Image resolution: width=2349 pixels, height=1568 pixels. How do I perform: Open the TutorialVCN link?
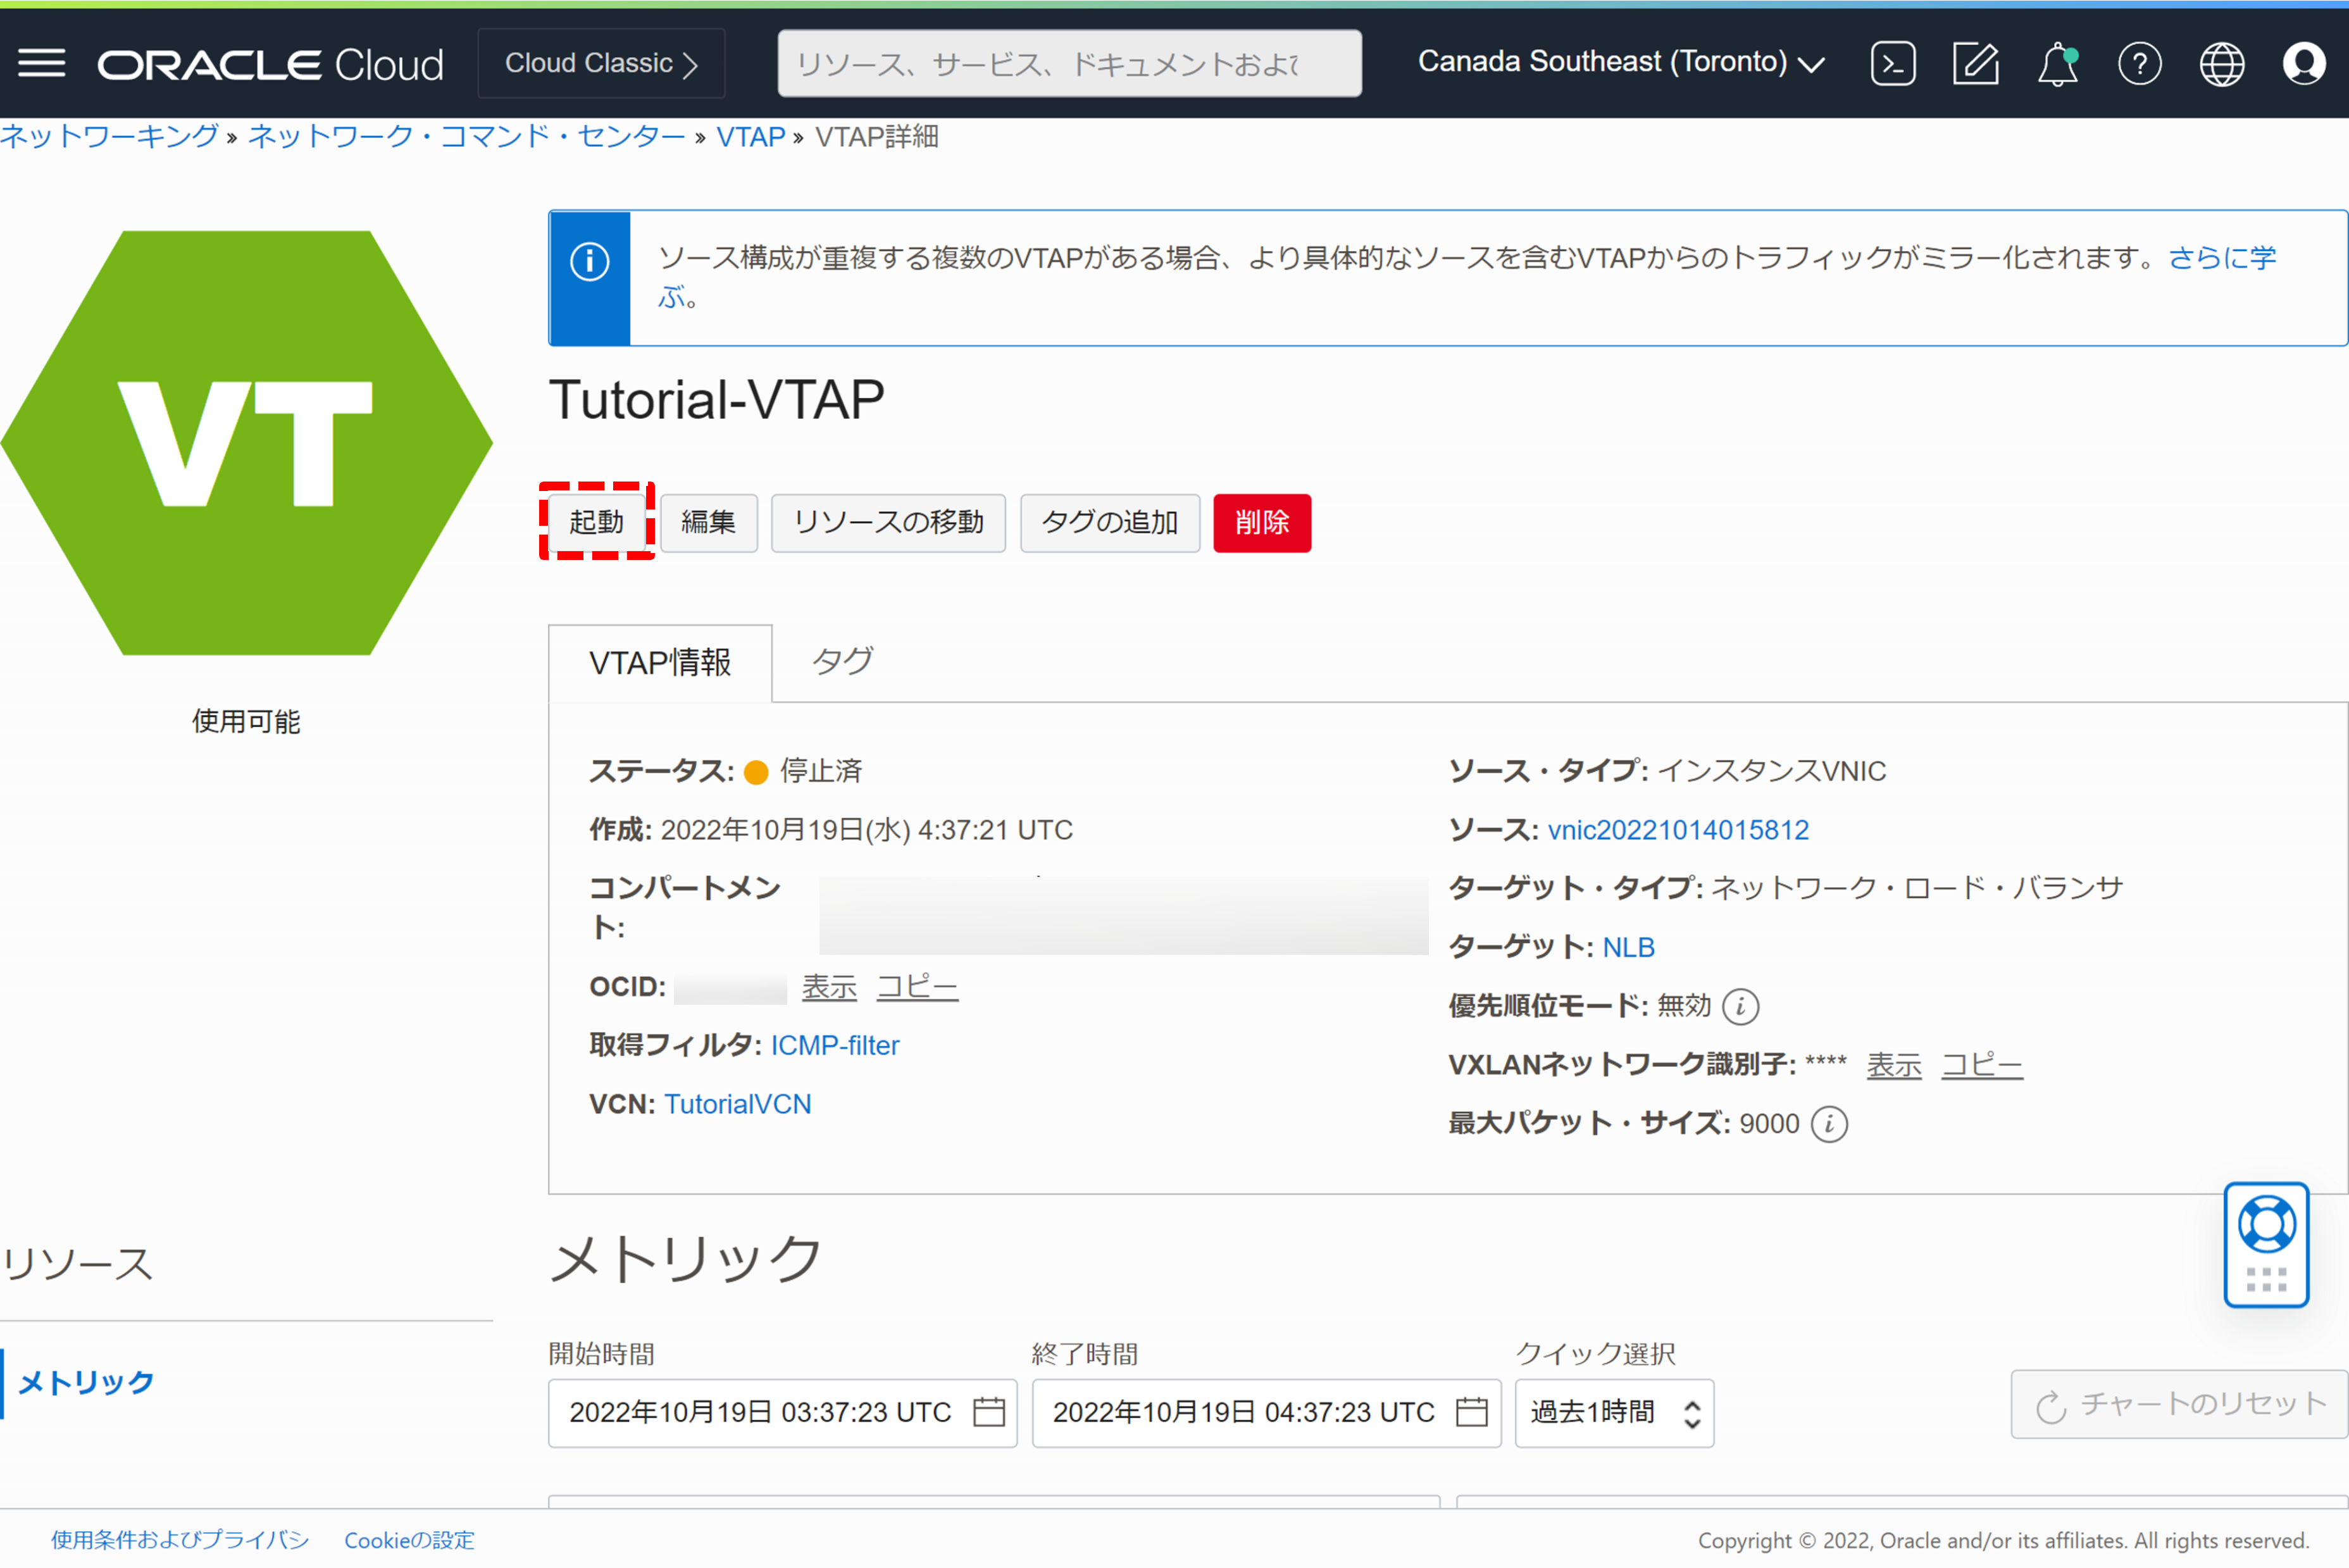tap(738, 1104)
